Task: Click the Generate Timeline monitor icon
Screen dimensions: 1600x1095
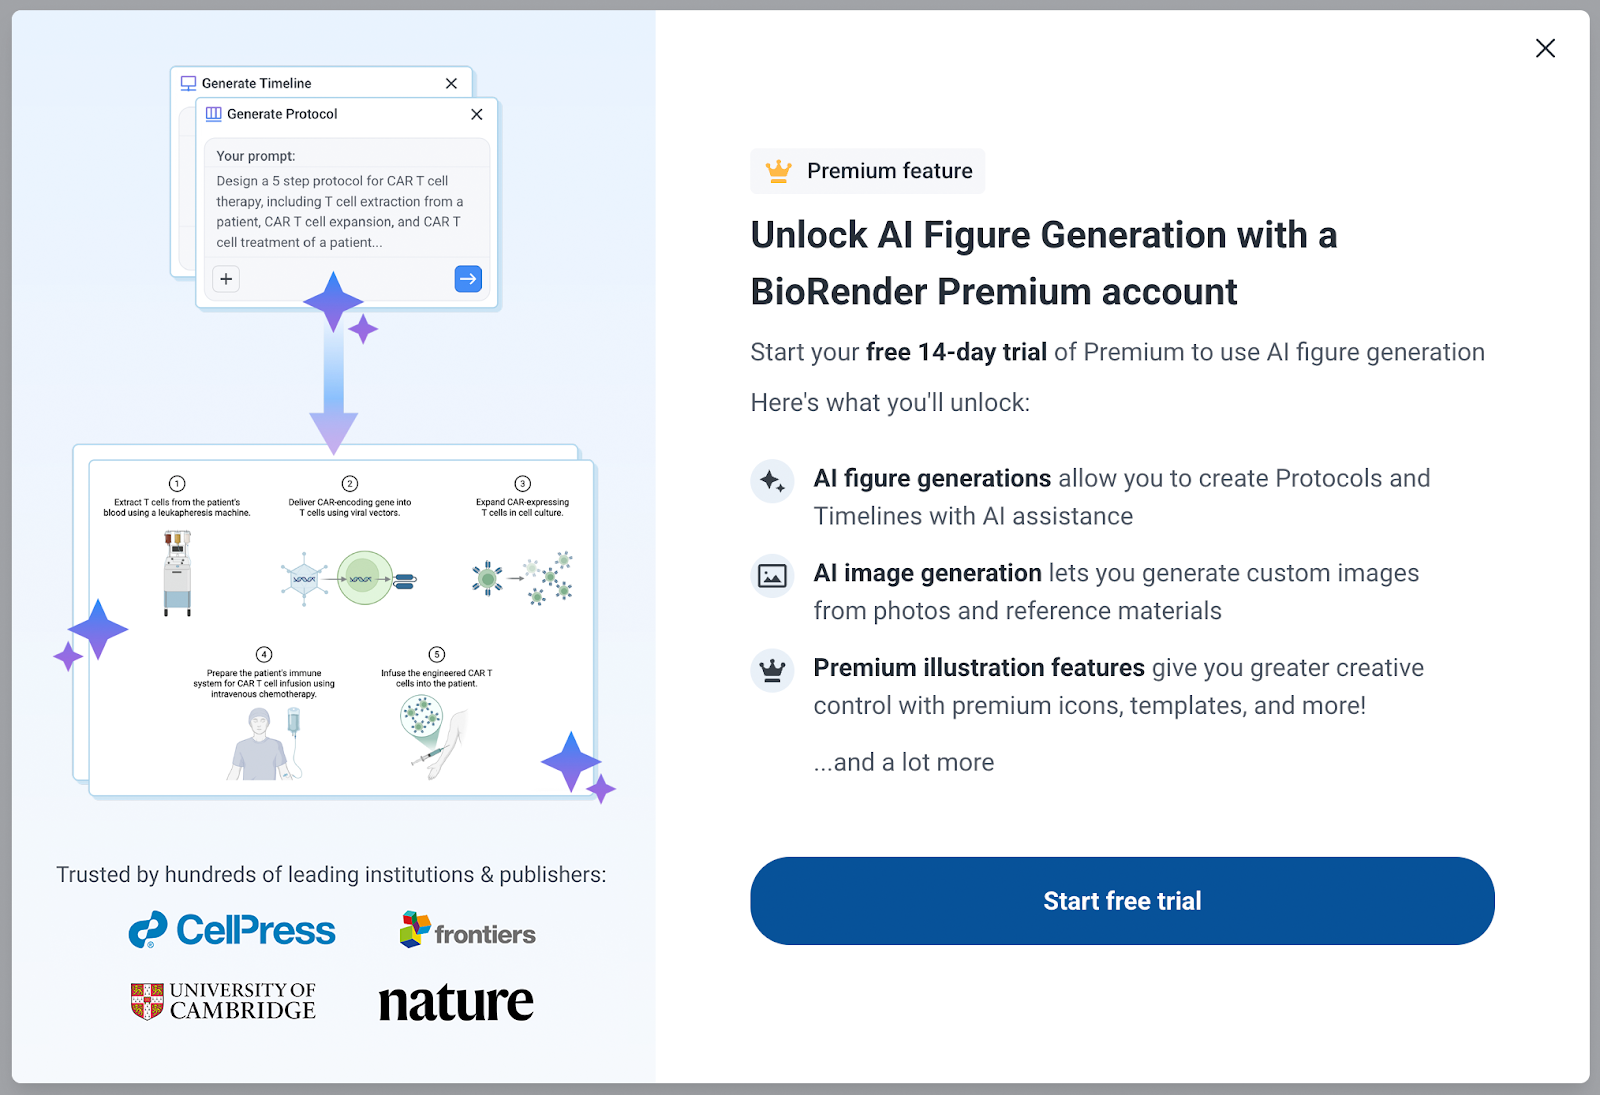Action: (x=188, y=83)
